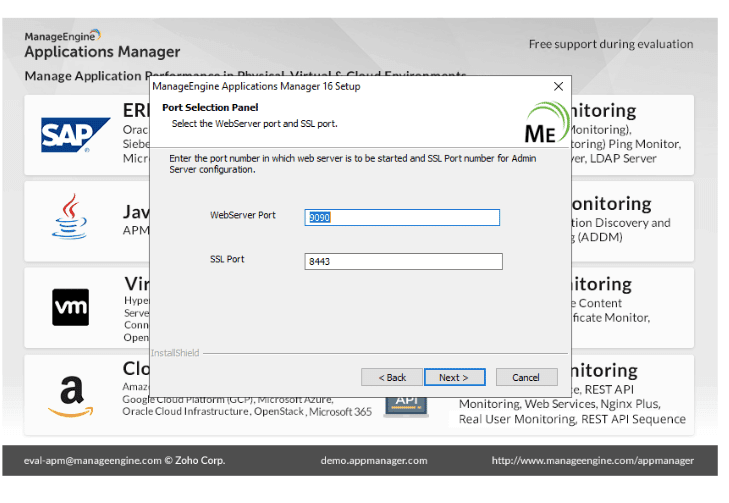
Task: Click the VMware vm logo icon
Action: pyautogui.click(x=70, y=307)
